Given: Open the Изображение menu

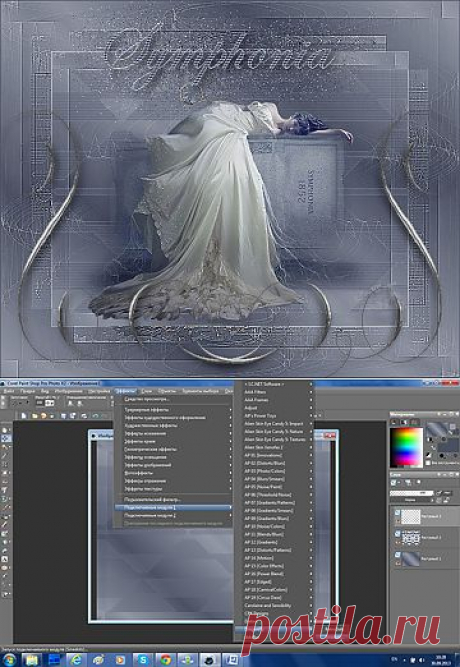Looking at the screenshot, I should (x=68, y=391).
